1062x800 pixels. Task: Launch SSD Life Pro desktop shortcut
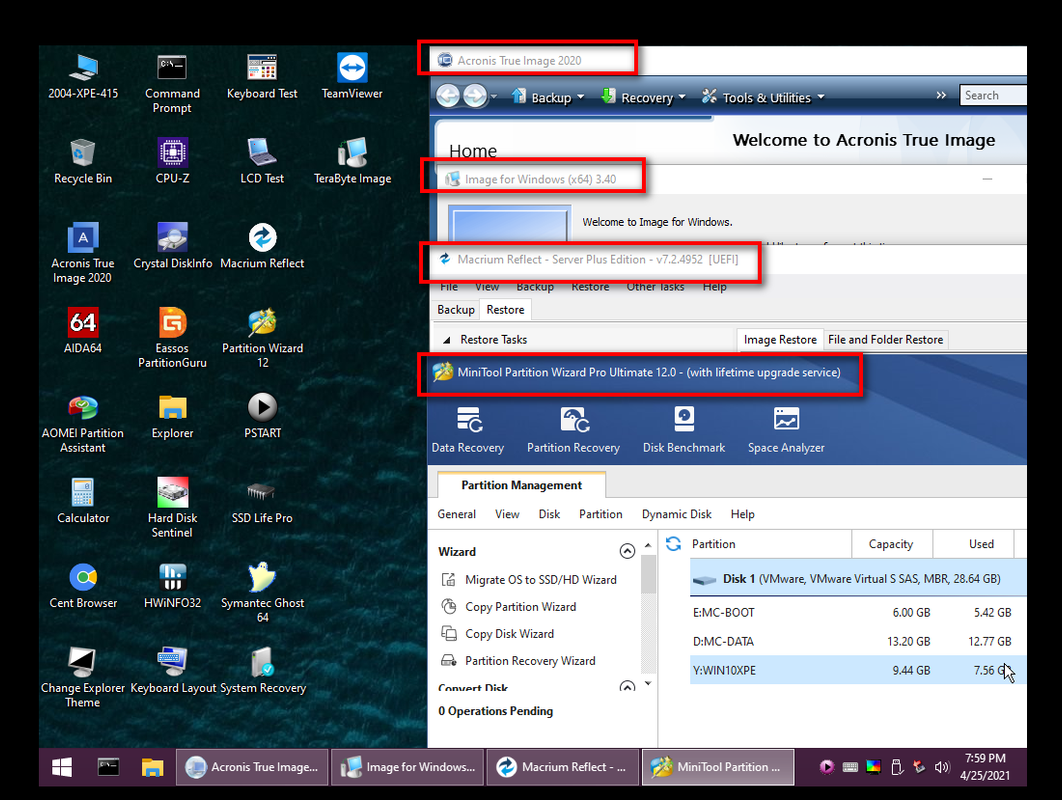point(262,501)
